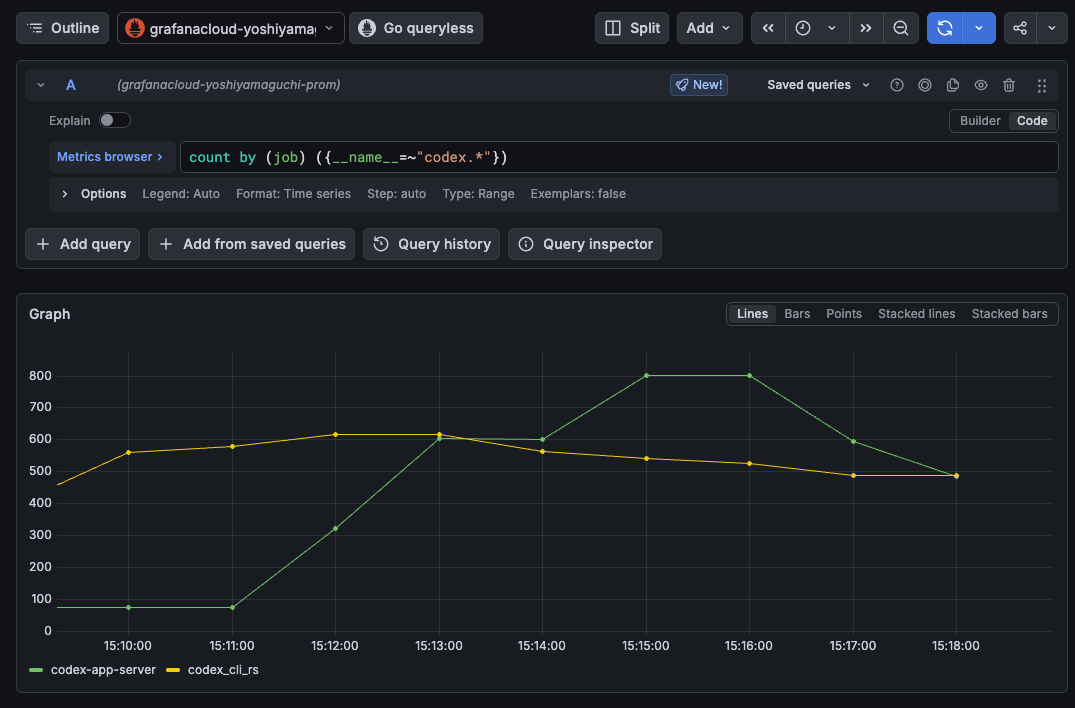Grab the query drag handle icon
This screenshot has width=1075, height=708.
(1041, 85)
